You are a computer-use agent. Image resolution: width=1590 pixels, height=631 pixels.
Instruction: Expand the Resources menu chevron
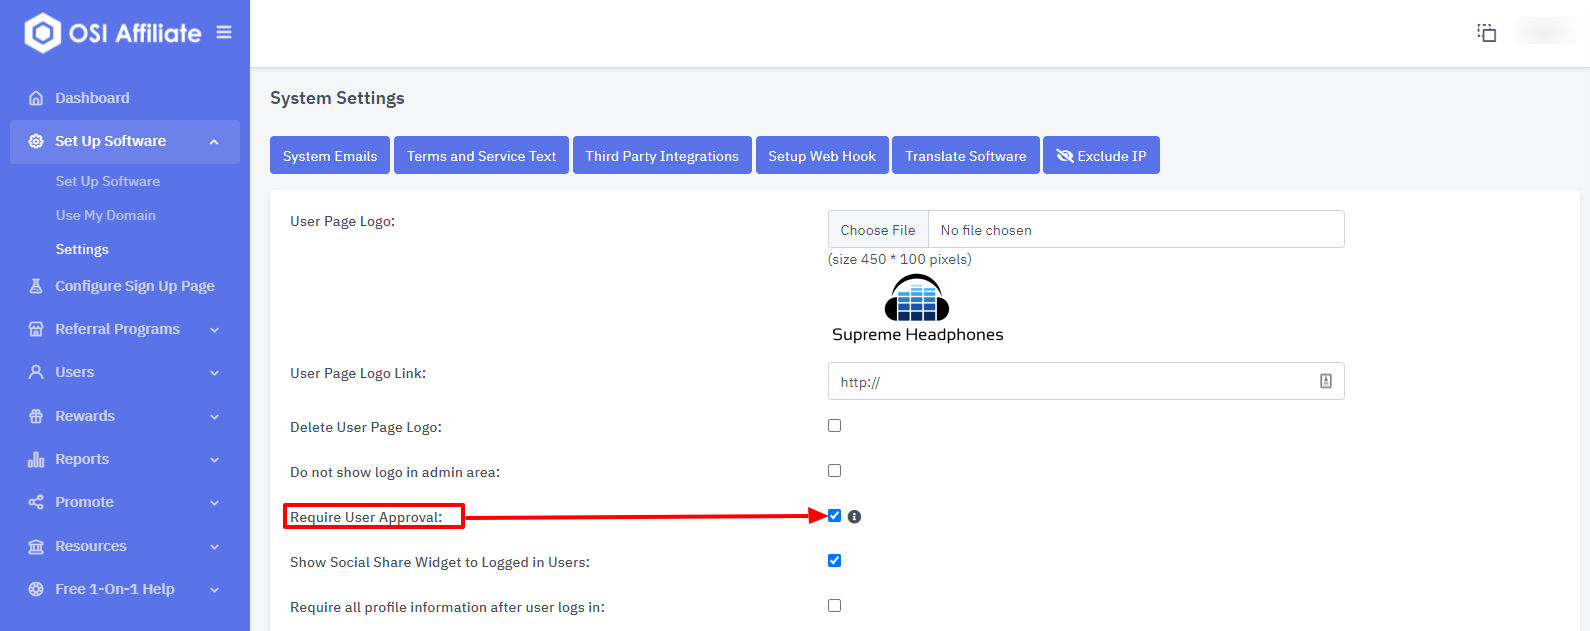pyautogui.click(x=214, y=547)
